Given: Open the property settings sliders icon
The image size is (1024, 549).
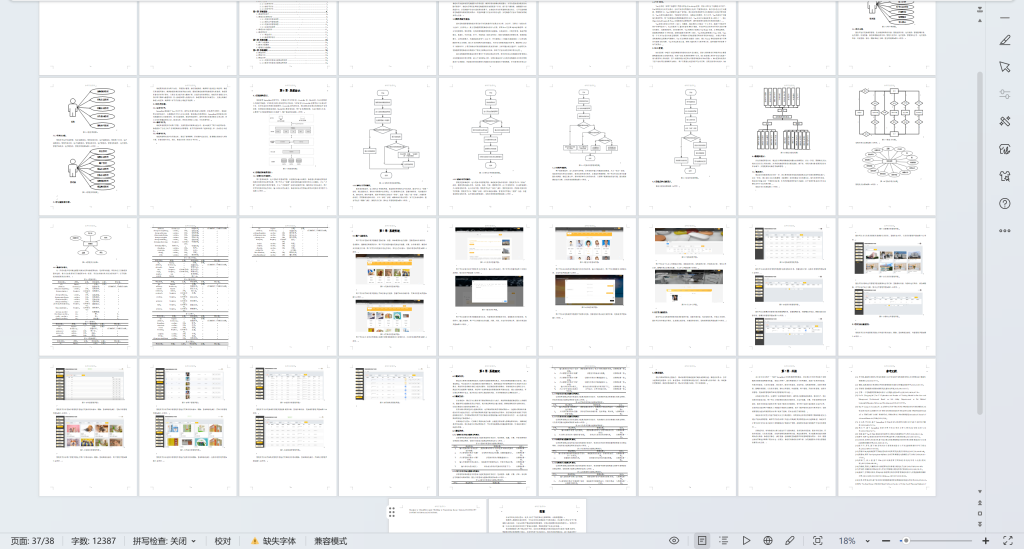Looking at the screenshot, I should [x=1005, y=94].
